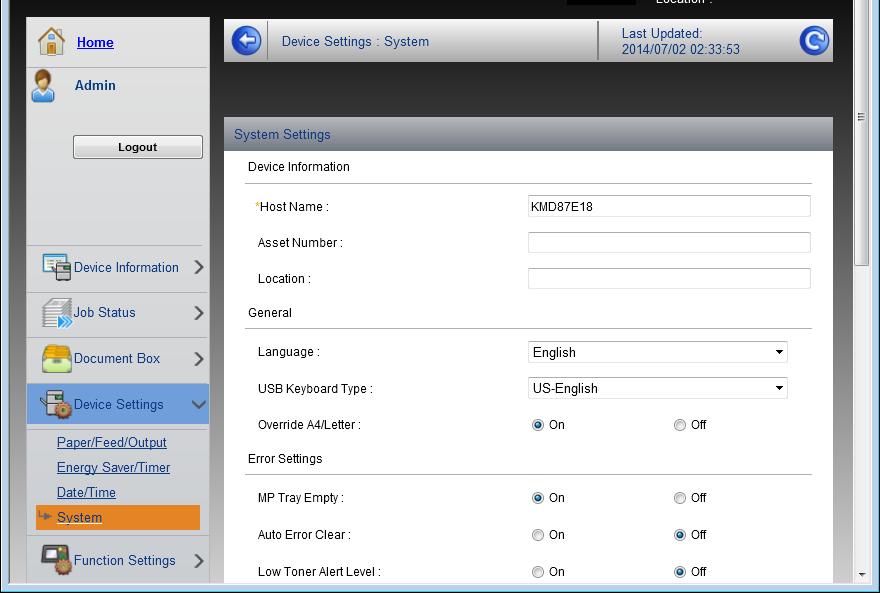Set Low Toner Alert Level to On

538,572
